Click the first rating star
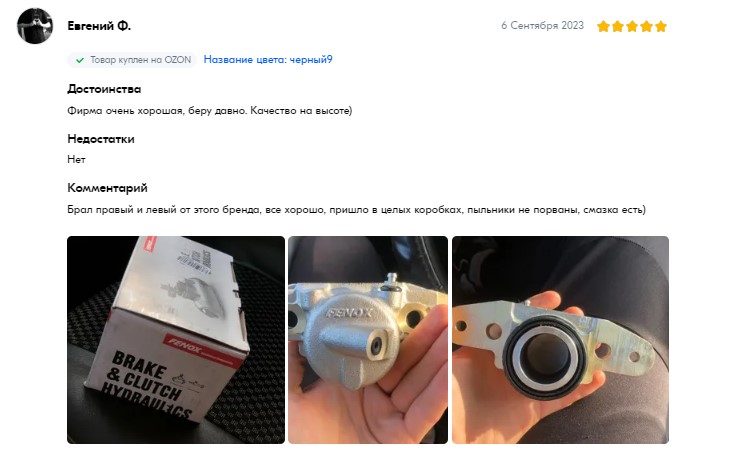Screen dimensions: 756x451 click(603, 27)
